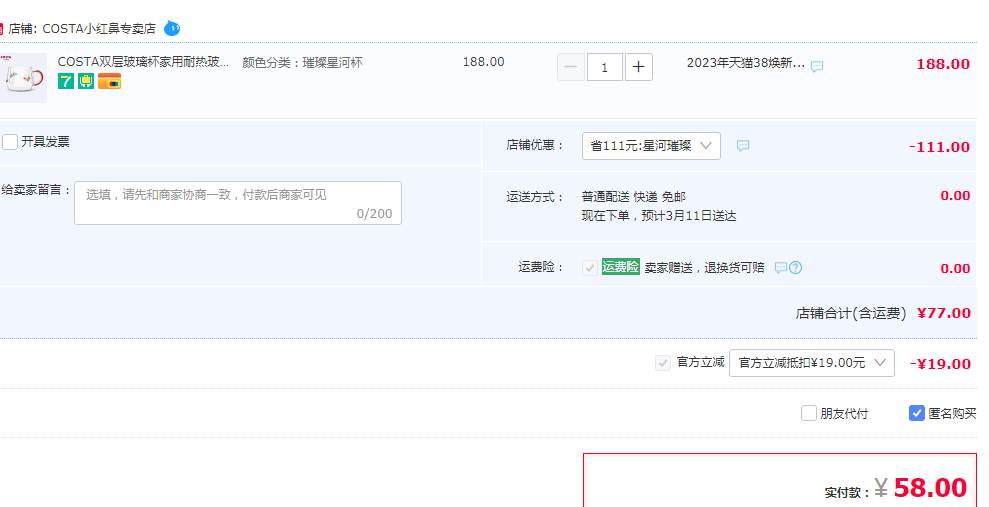Viewport: 989px width, 507px height.
Task: Click the -¥19.00 official reduction amount
Action: click(x=940, y=364)
